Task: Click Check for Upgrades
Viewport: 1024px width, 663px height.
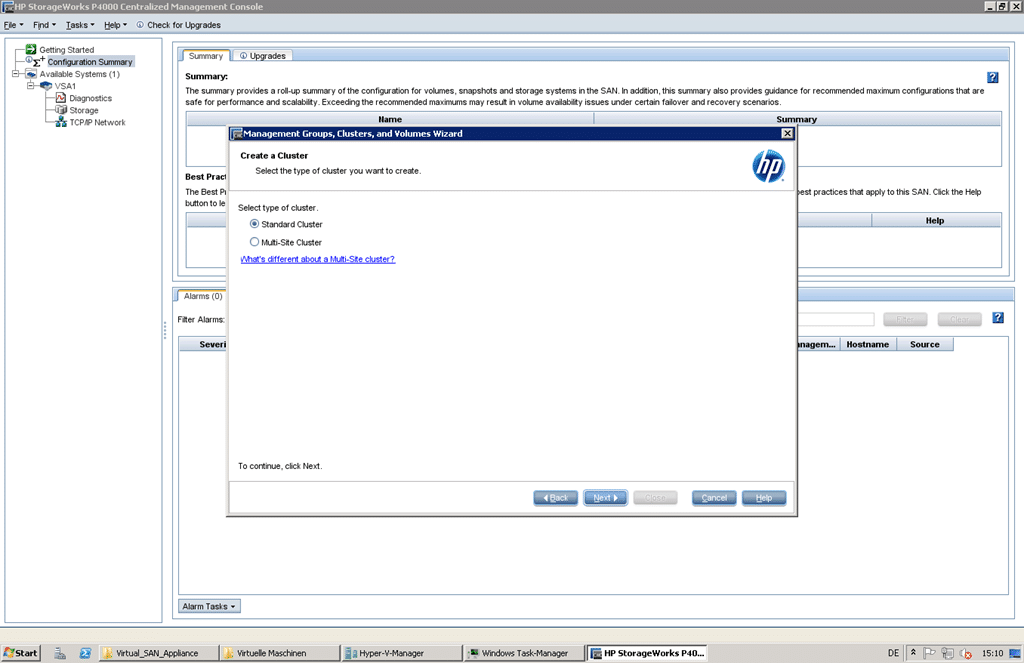Action: click(x=178, y=25)
